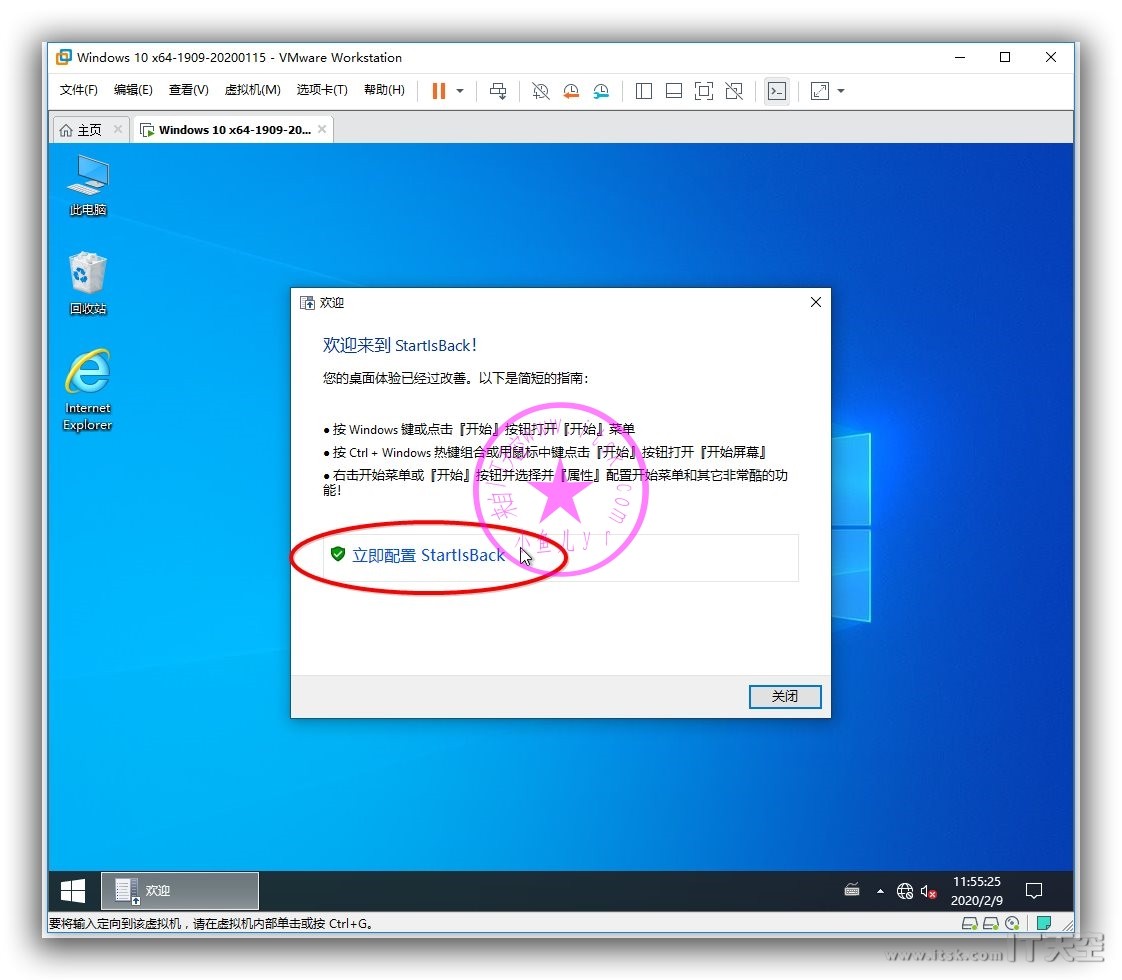
Task: Open the console view icon
Action: click(777, 91)
